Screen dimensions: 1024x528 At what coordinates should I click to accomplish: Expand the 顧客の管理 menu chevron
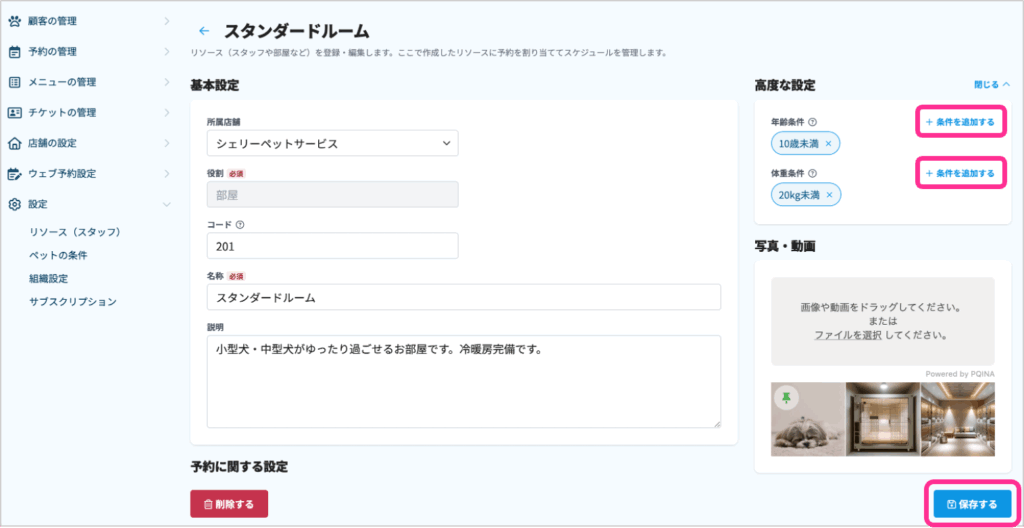point(167,21)
